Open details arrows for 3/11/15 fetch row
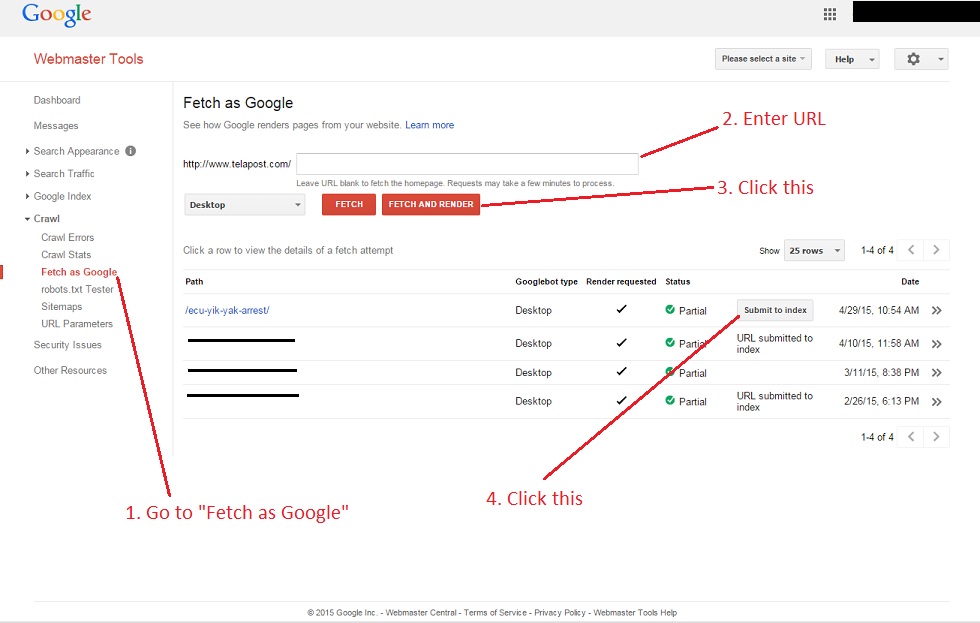Viewport: 980px width, 623px height. click(936, 372)
